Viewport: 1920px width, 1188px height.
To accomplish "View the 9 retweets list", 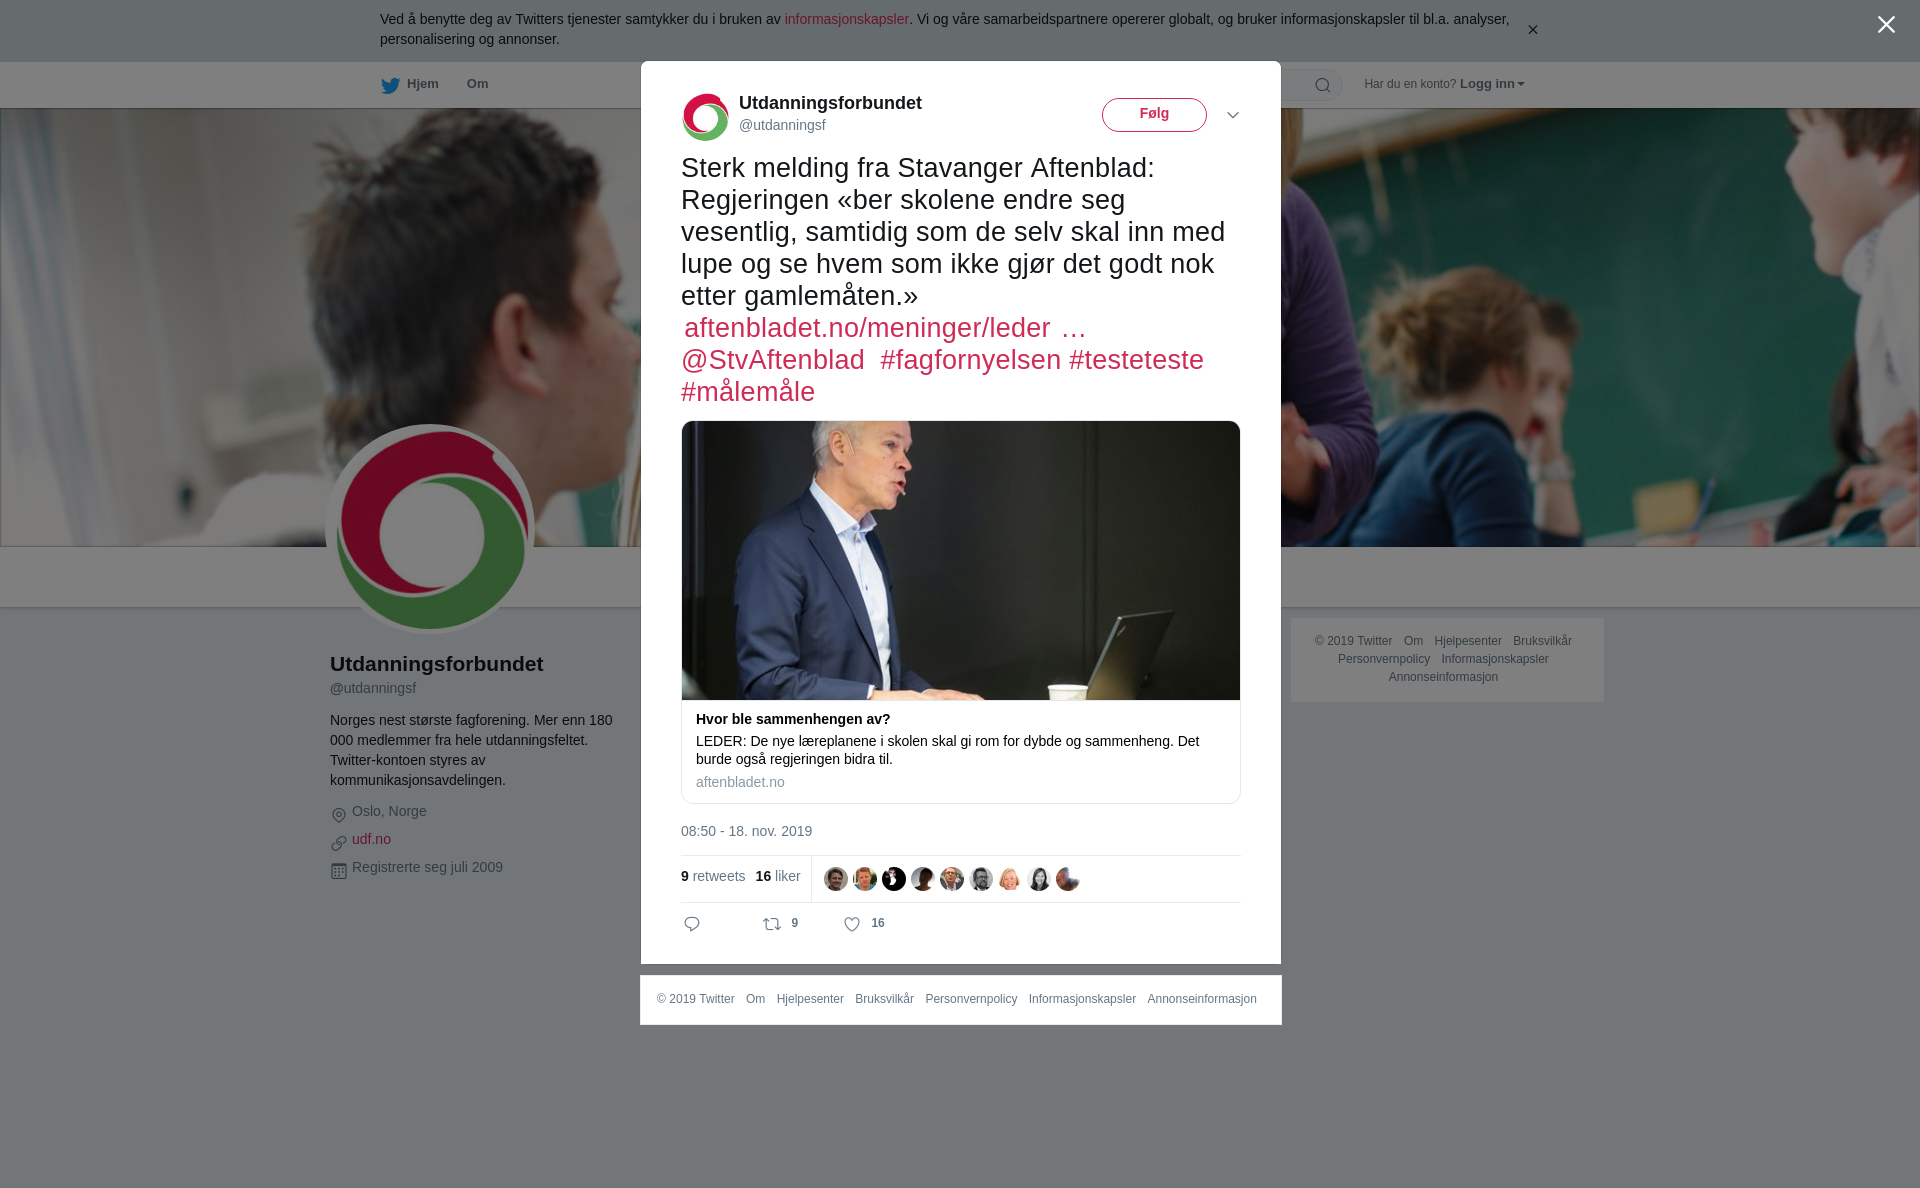I will click(x=713, y=876).
